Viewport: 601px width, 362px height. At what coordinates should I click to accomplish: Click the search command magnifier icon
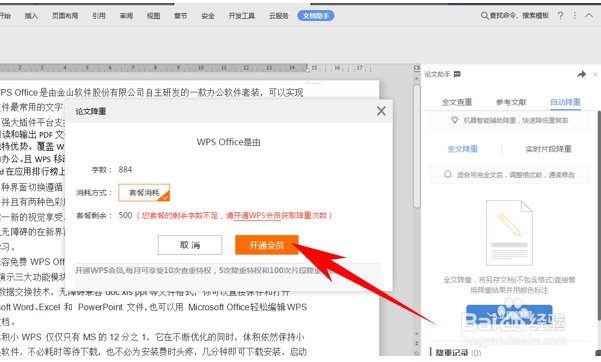(484, 16)
